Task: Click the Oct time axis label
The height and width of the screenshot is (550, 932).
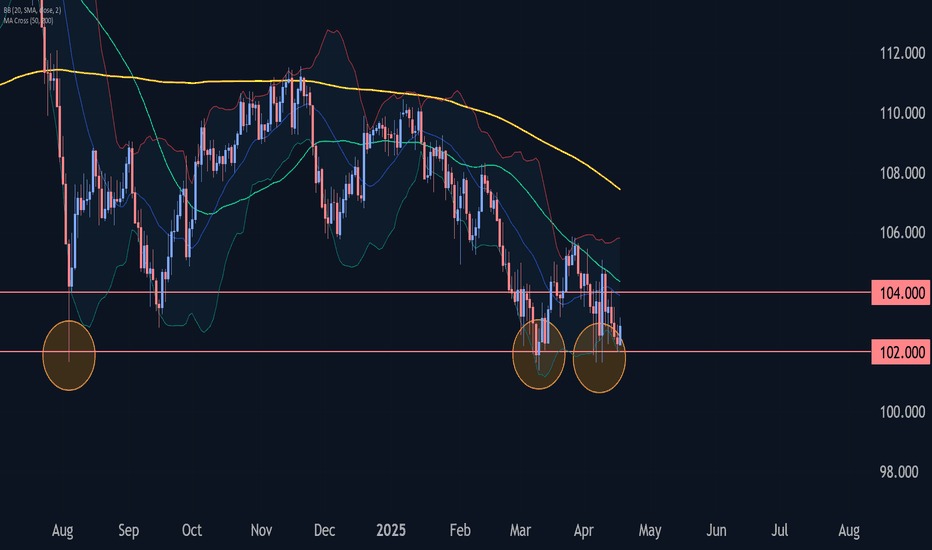Action: pos(191,530)
